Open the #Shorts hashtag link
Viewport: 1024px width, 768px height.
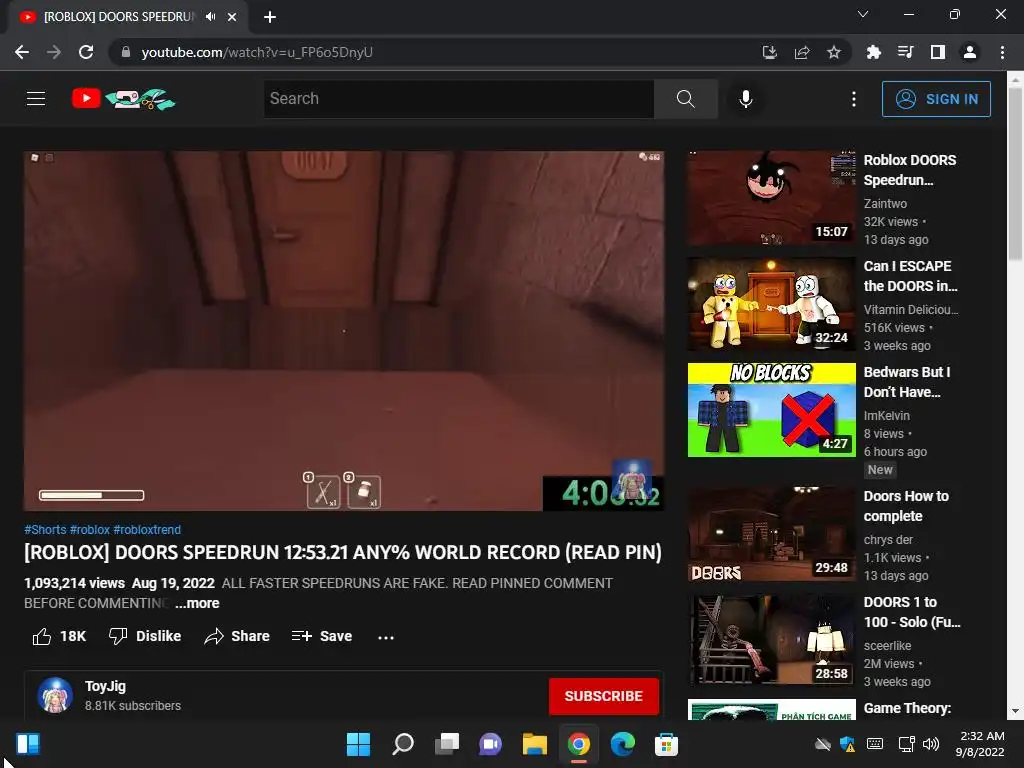pos(45,530)
